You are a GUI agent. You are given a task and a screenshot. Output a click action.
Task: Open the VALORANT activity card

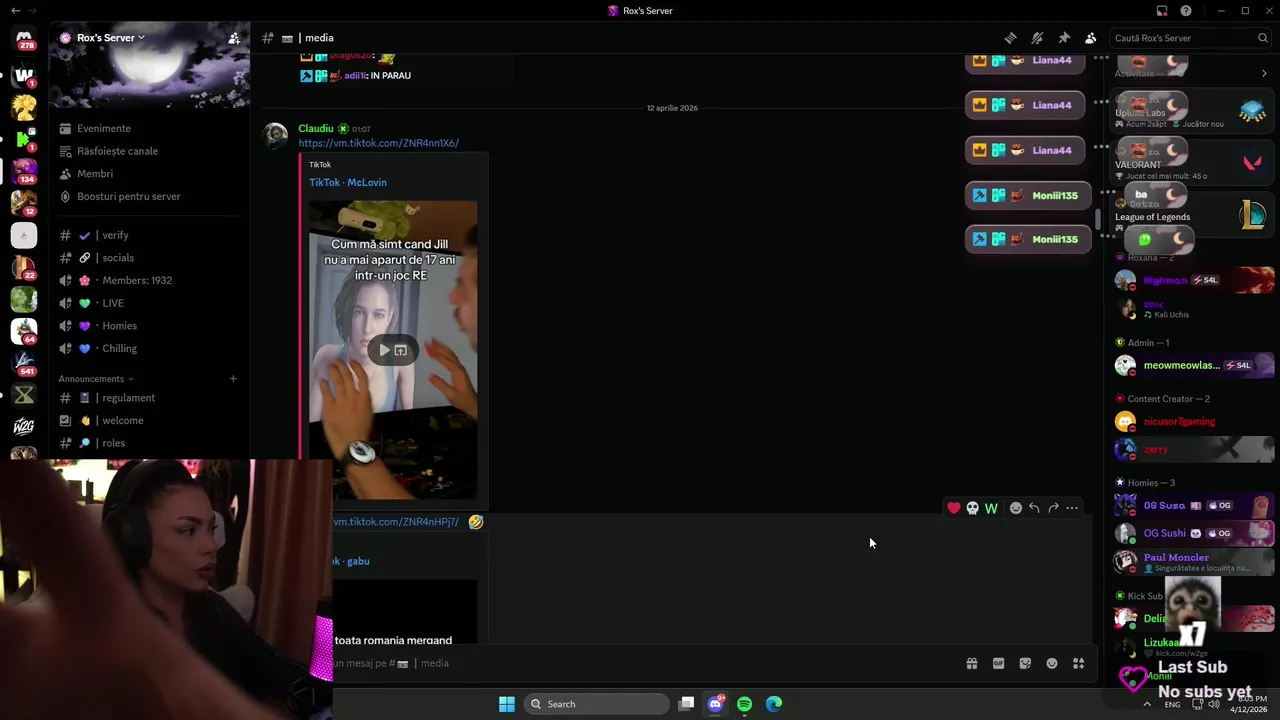1190,164
